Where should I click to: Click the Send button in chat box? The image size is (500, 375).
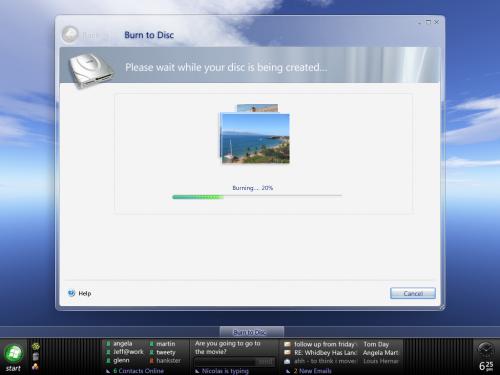(x=266, y=362)
